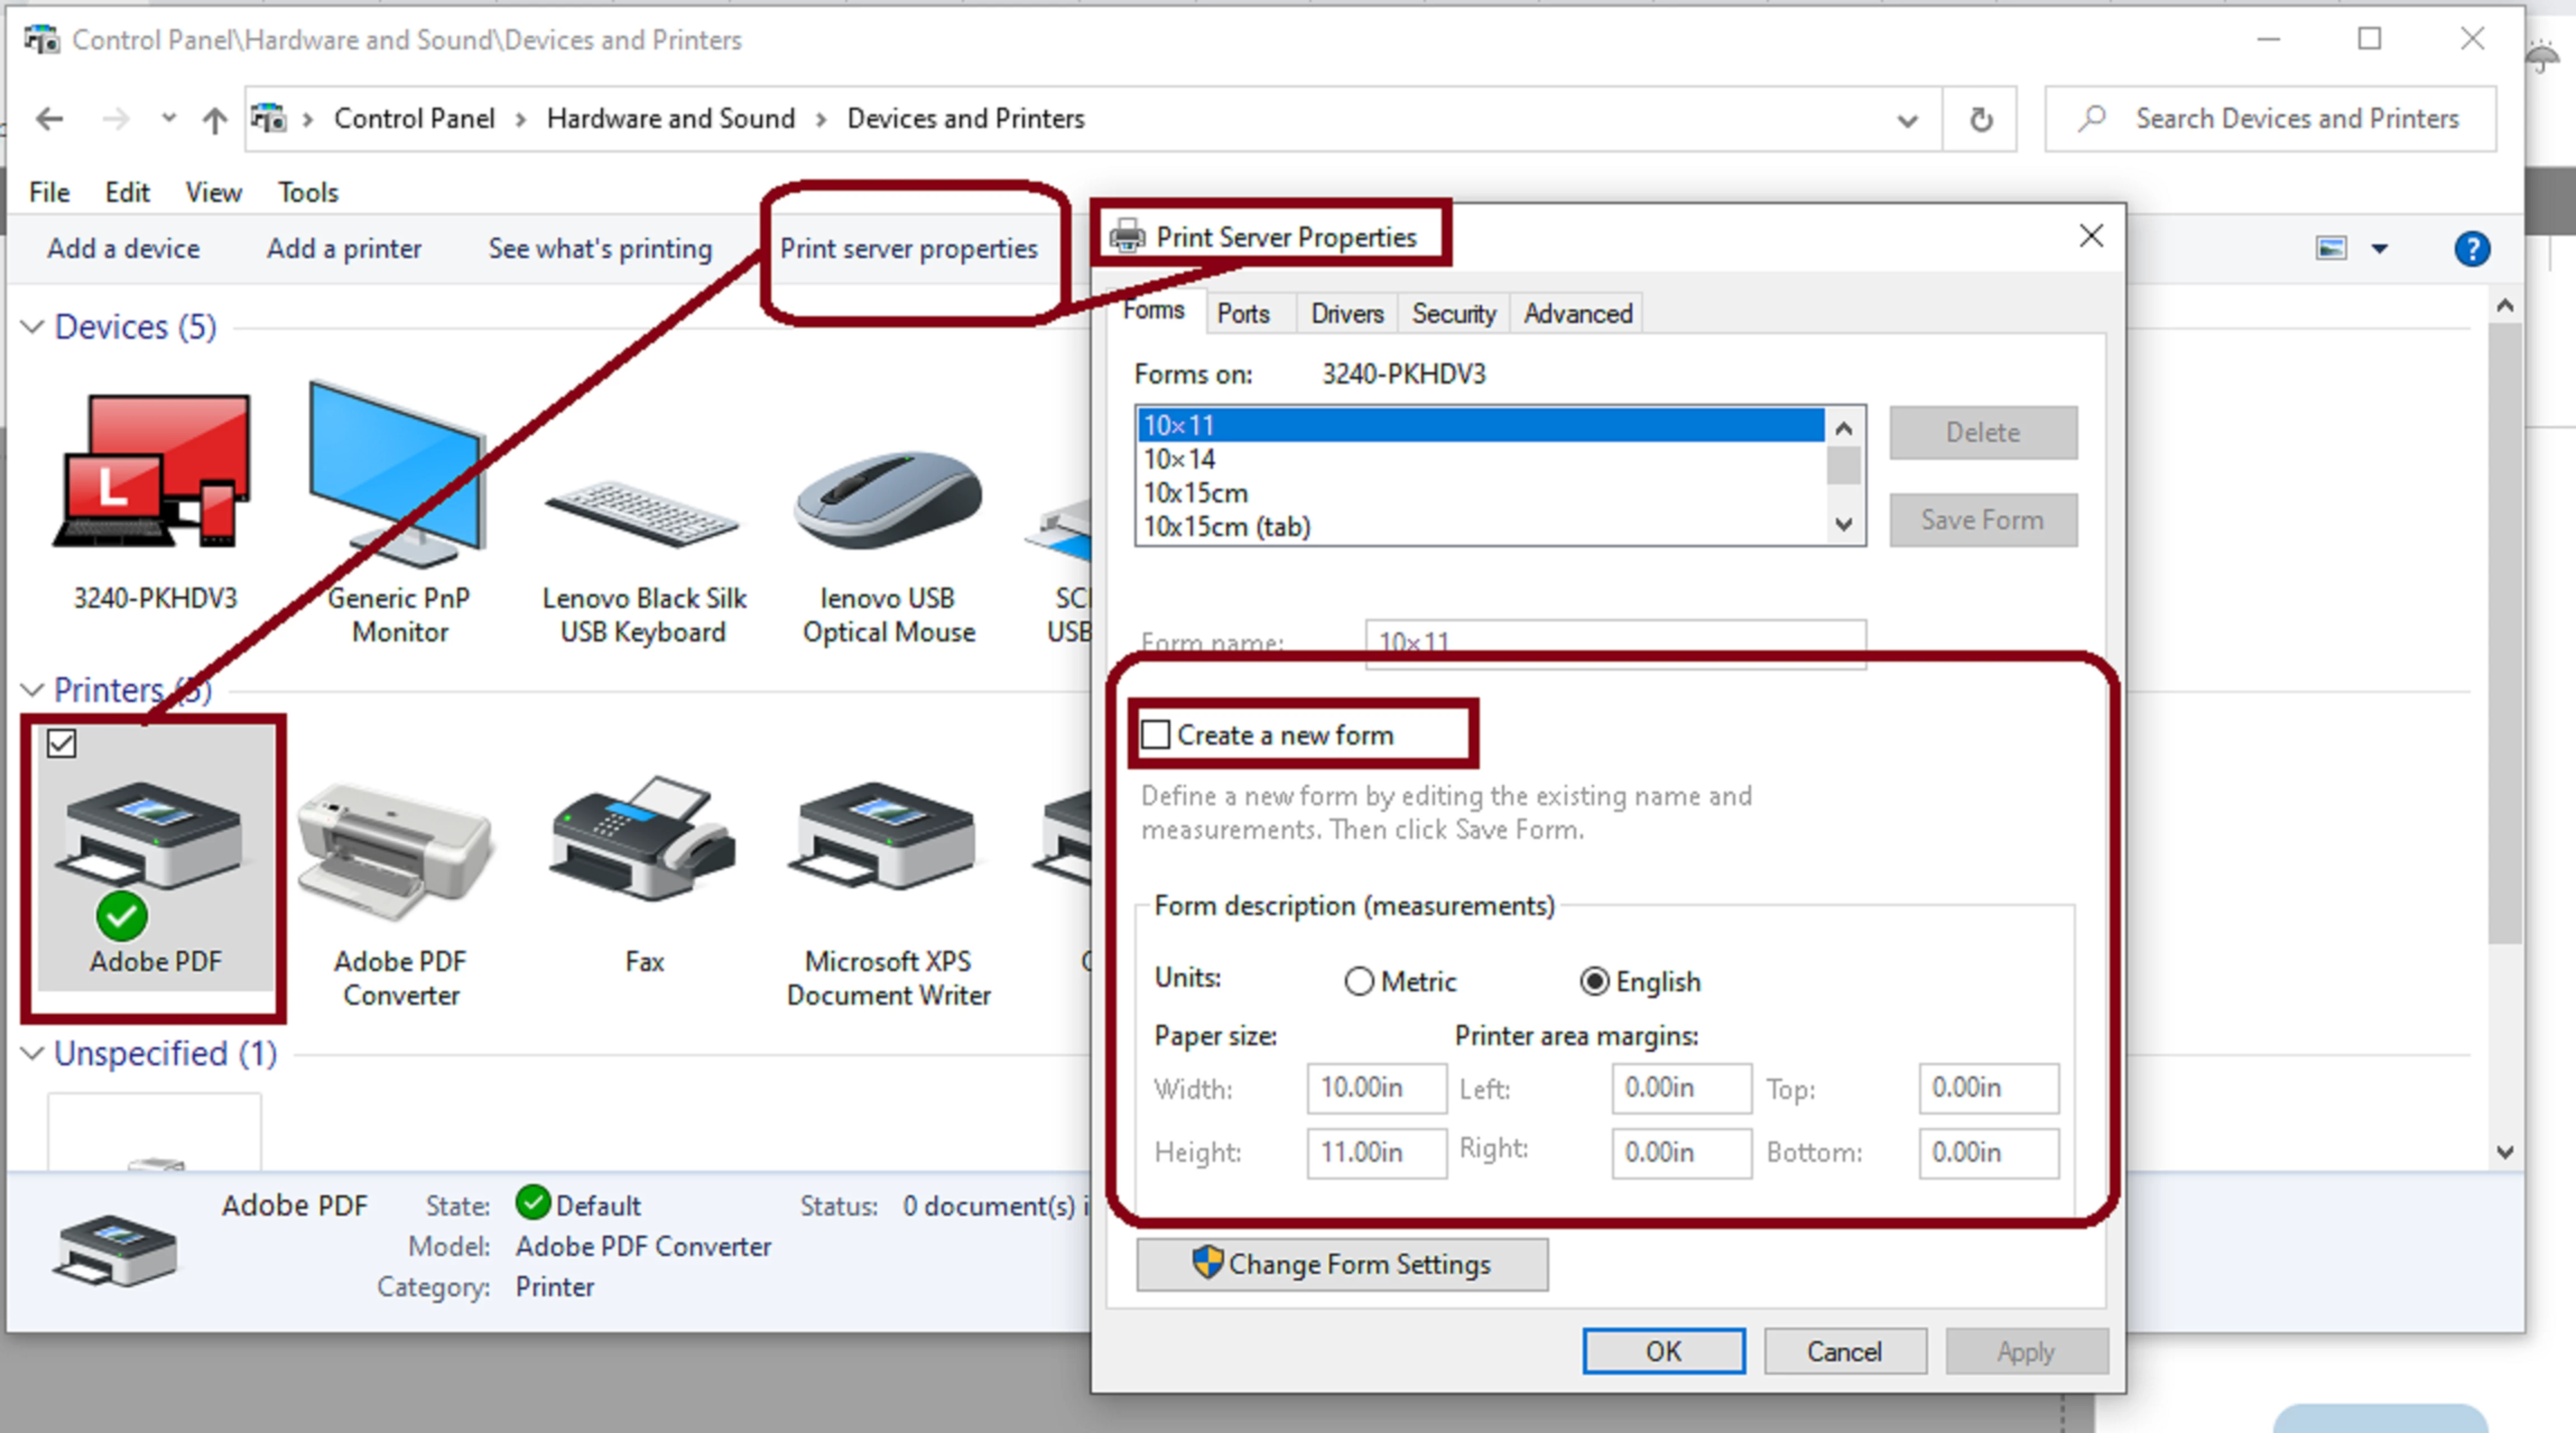Select the Lenovo Black Silk USB Keyboard icon
The width and height of the screenshot is (2576, 1433).
coord(643,514)
